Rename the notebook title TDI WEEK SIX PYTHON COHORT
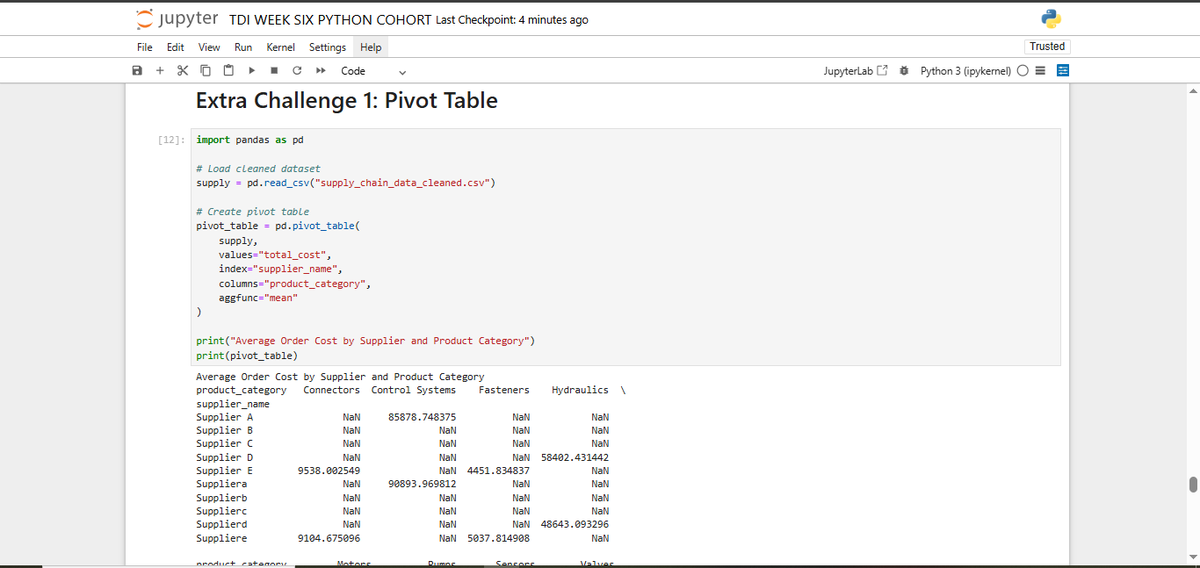This screenshot has width=1200, height=568. pos(330,20)
